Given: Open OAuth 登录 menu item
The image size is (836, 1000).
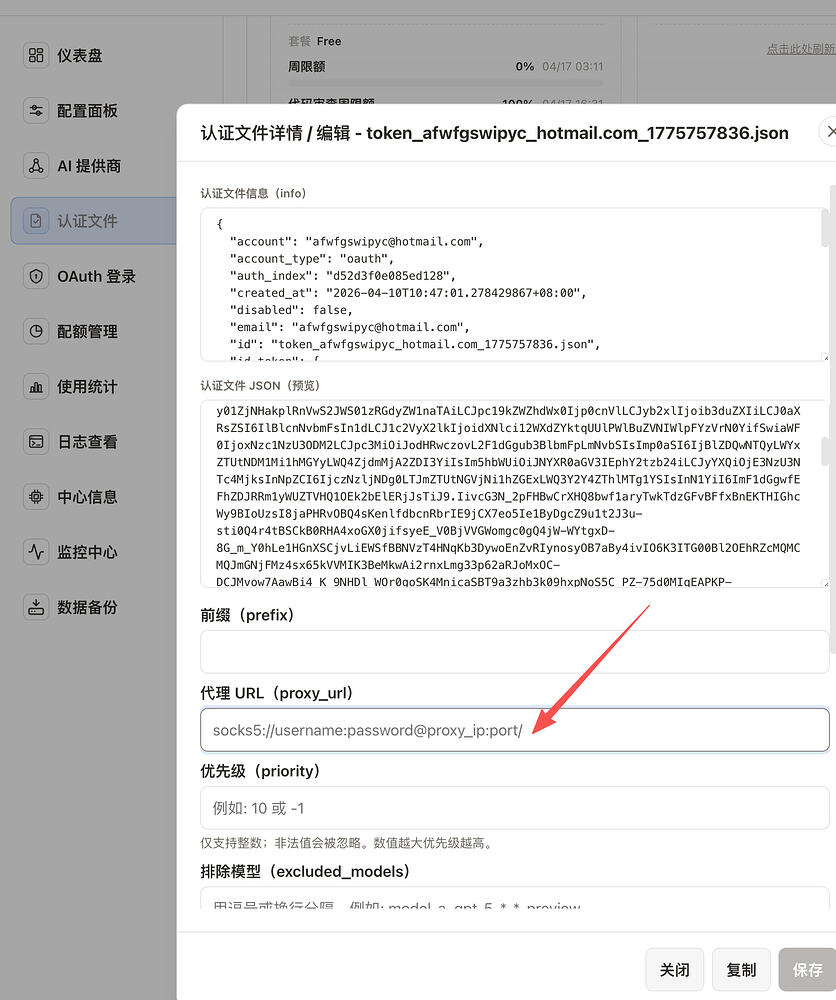Looking at the screenshot, I should pos(94,276).
